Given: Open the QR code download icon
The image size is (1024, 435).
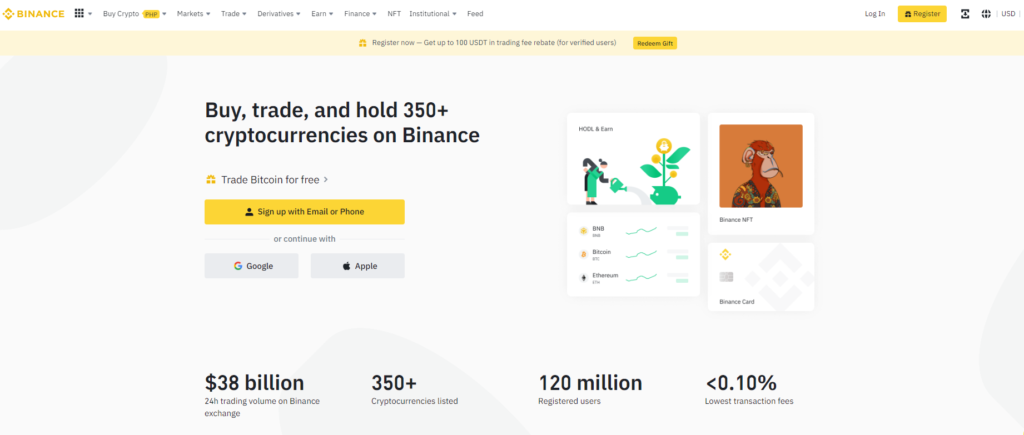Looking at the screenshot, I should click(965, 14).
